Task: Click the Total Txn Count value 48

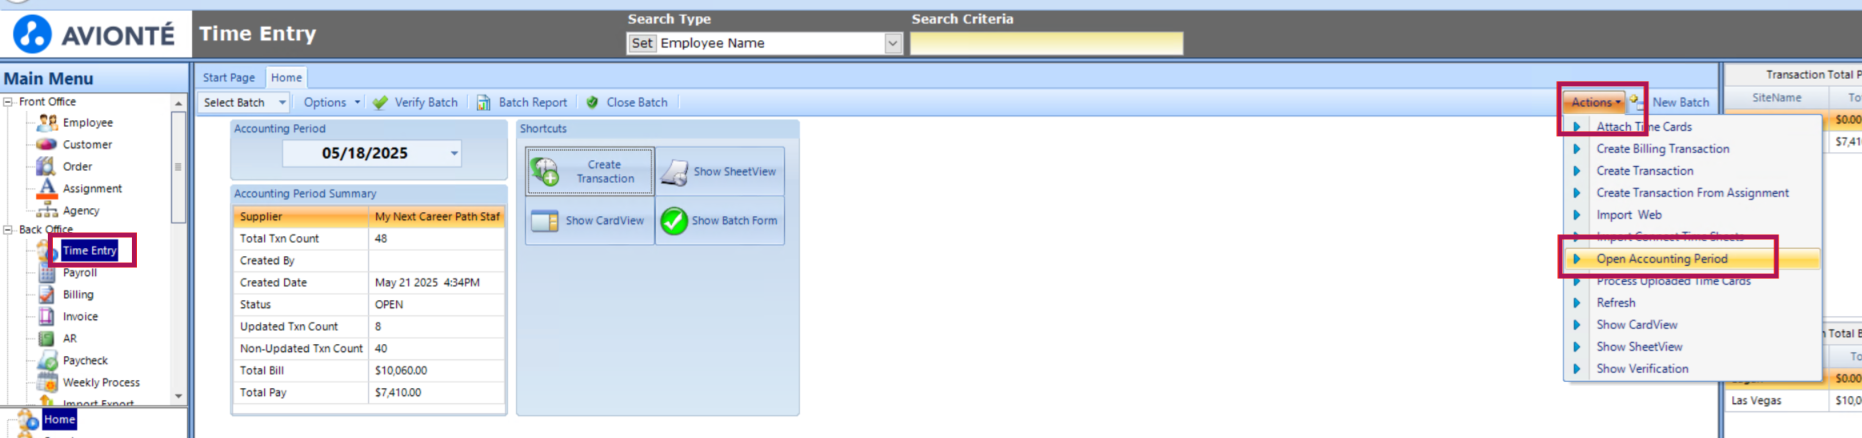Action: point(437,238)
